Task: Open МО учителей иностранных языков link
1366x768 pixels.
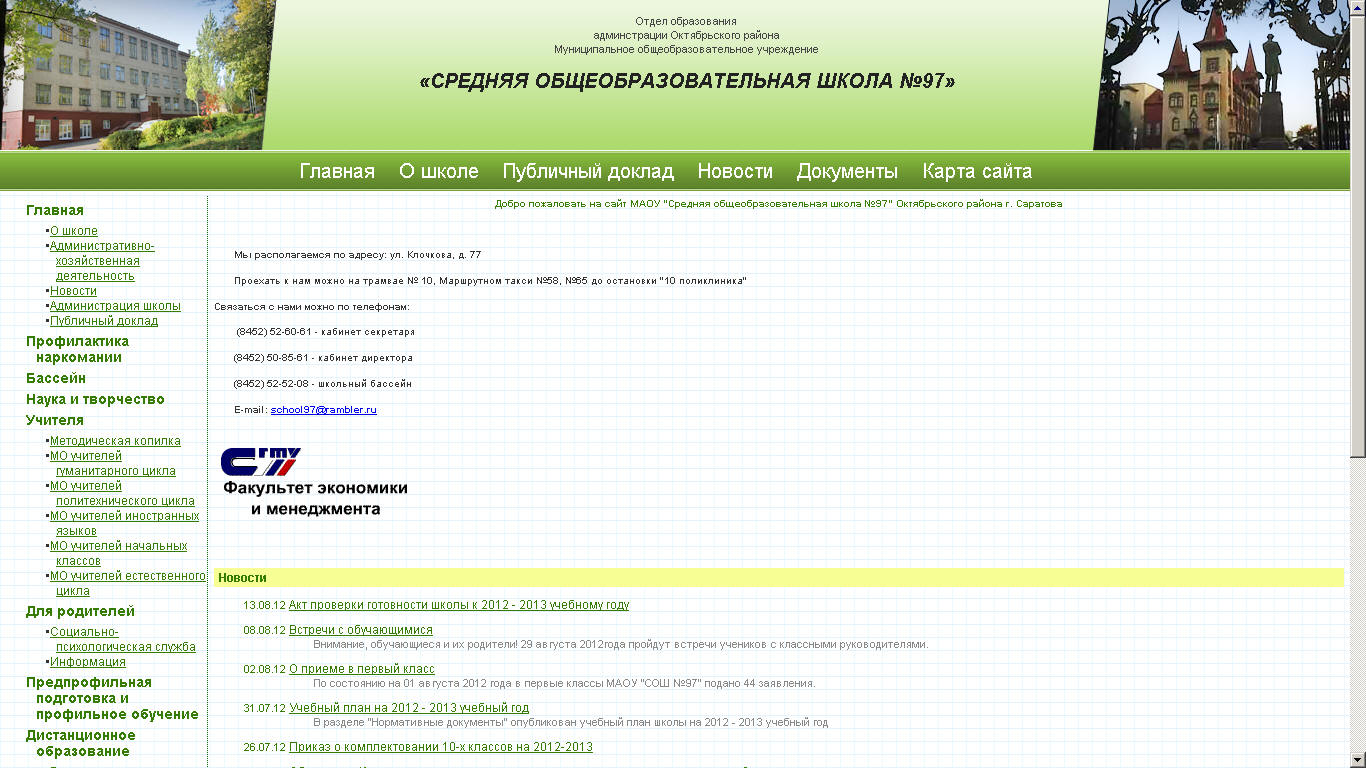Action: [x=124, y=523]
